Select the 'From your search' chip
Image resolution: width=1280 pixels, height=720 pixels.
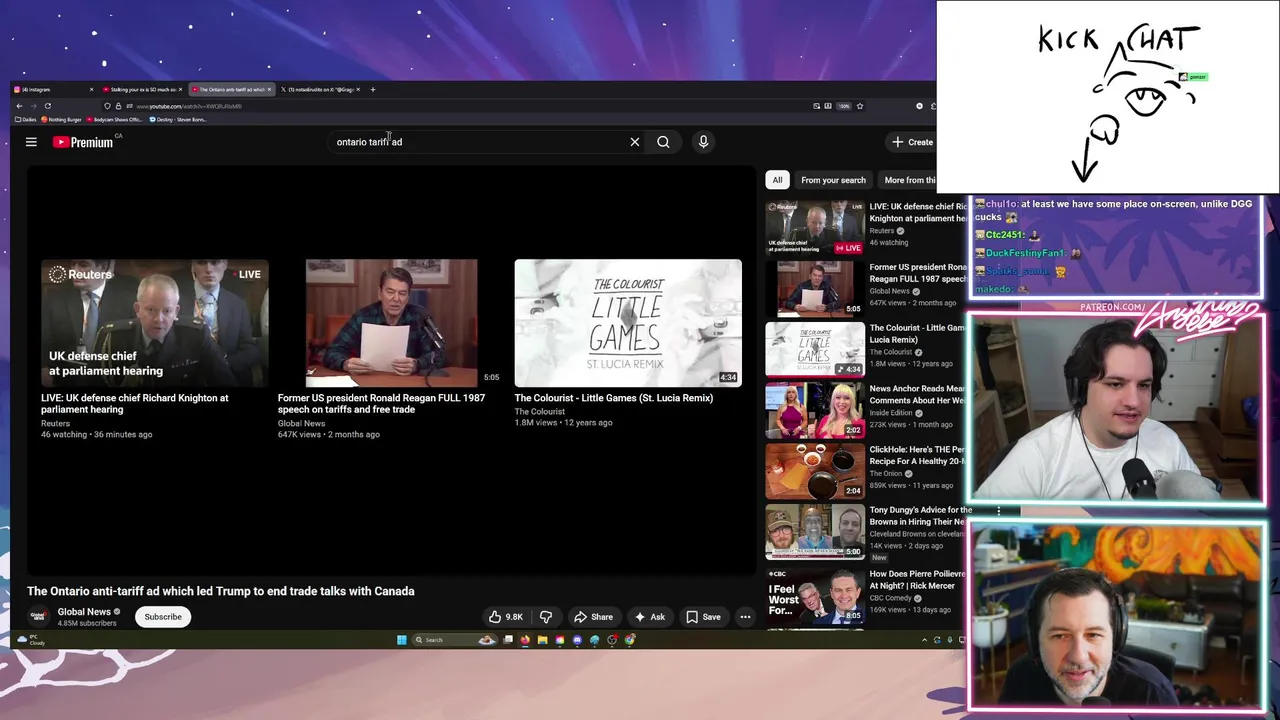click(833, 180)
